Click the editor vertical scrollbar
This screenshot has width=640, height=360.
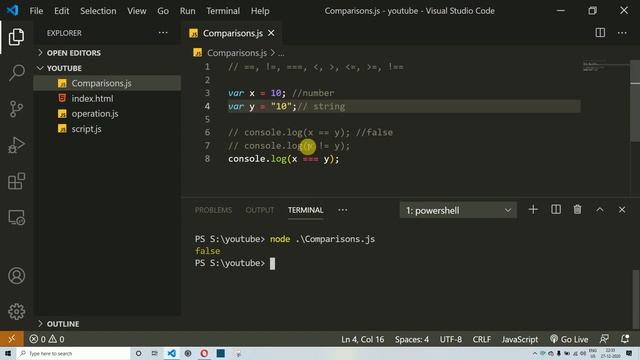tap(635, 102)
